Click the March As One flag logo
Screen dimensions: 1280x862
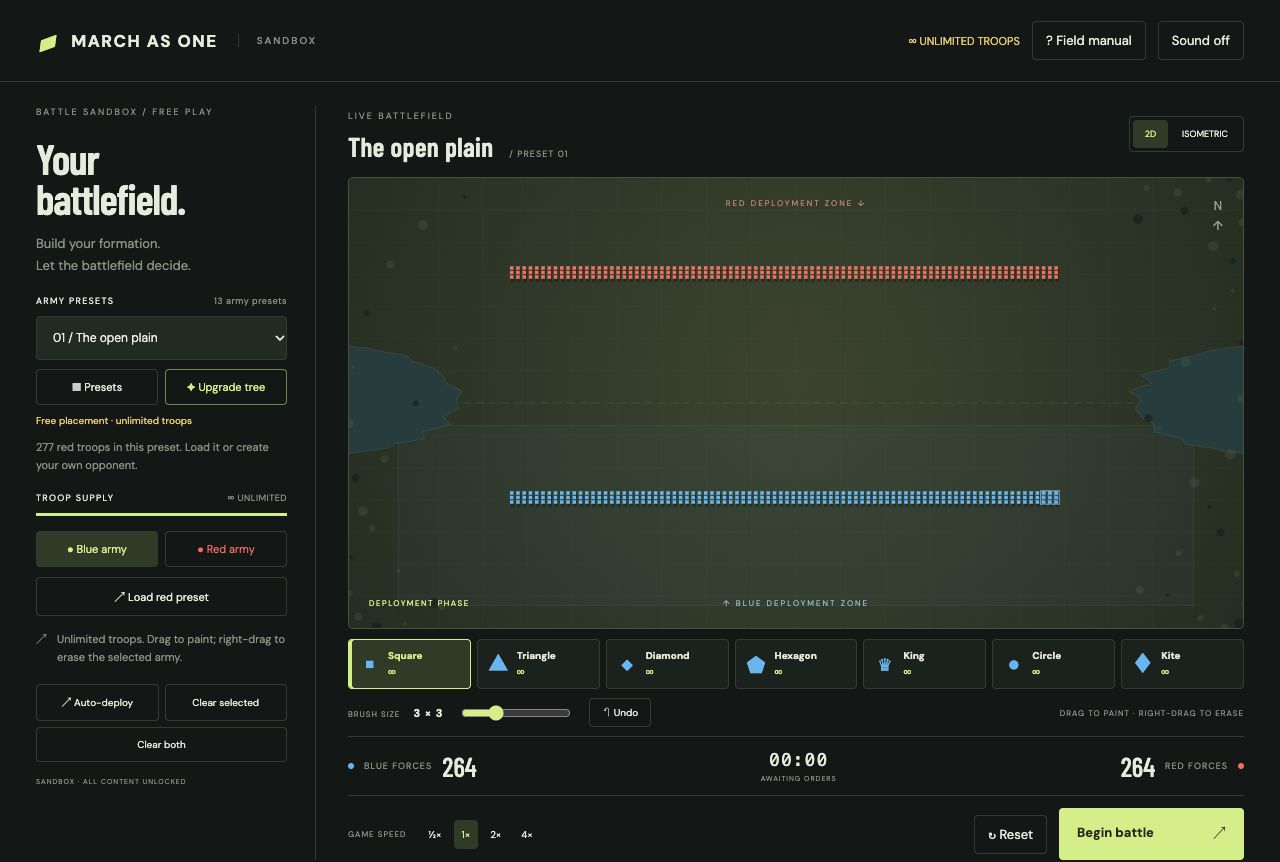pyautogui.click(x=48, y=43)
